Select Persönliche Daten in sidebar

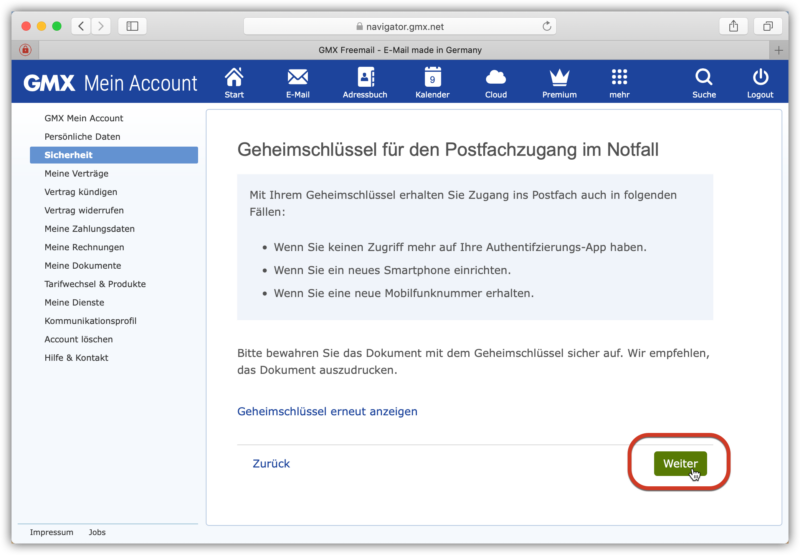point(82,136)
